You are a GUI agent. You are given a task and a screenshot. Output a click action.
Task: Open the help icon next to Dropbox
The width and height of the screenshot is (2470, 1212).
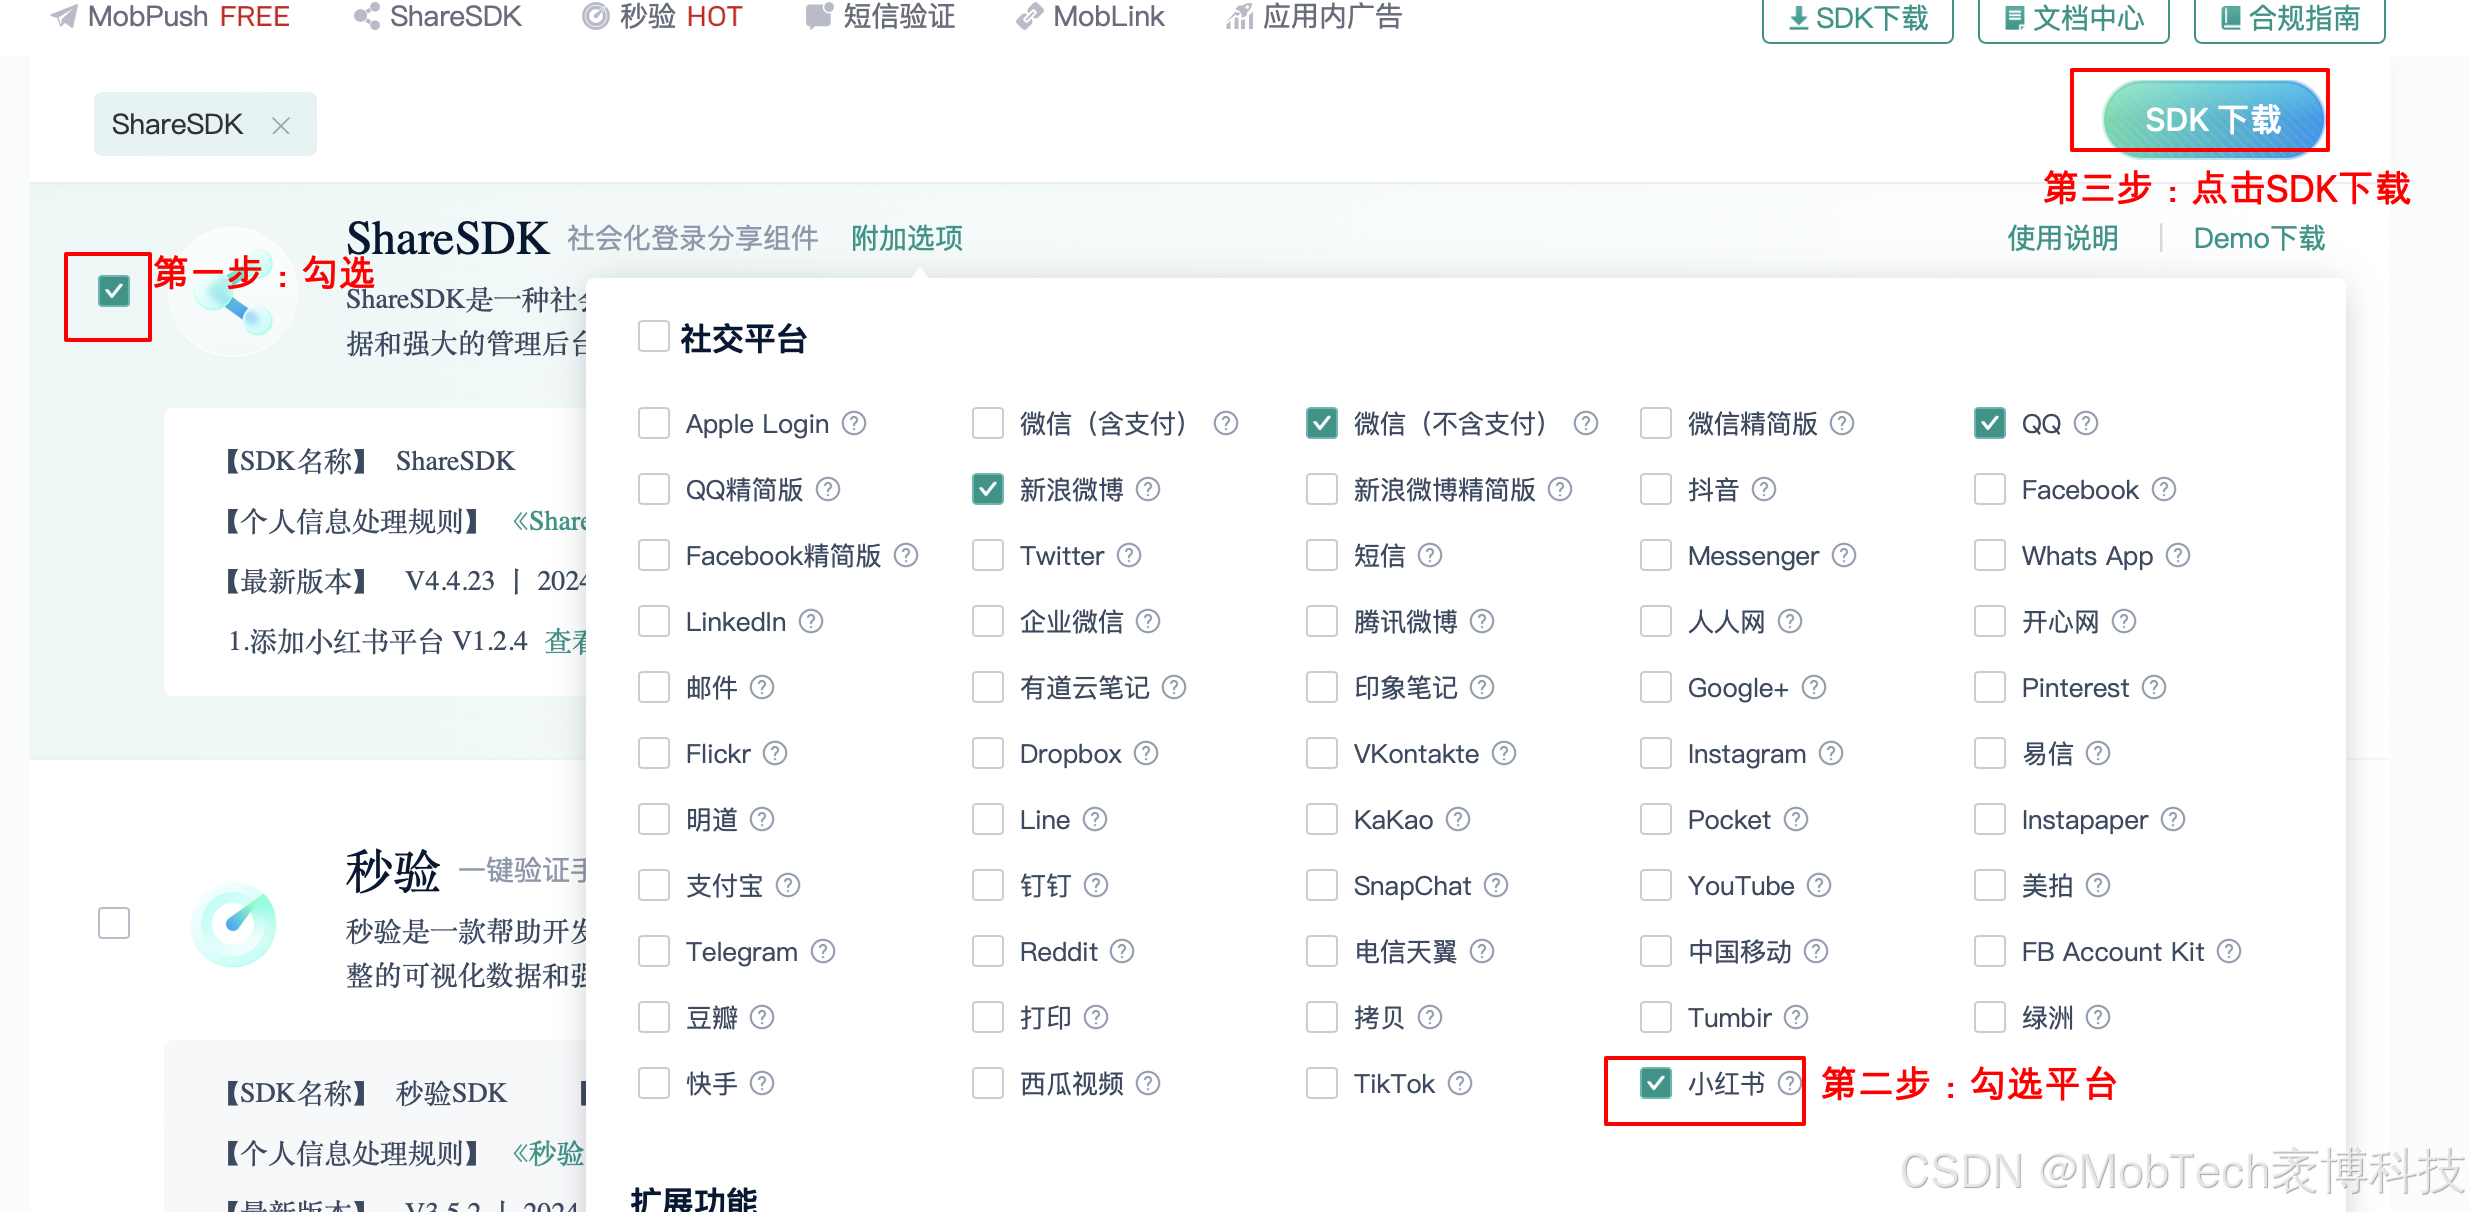click(x=1146, y=753)
